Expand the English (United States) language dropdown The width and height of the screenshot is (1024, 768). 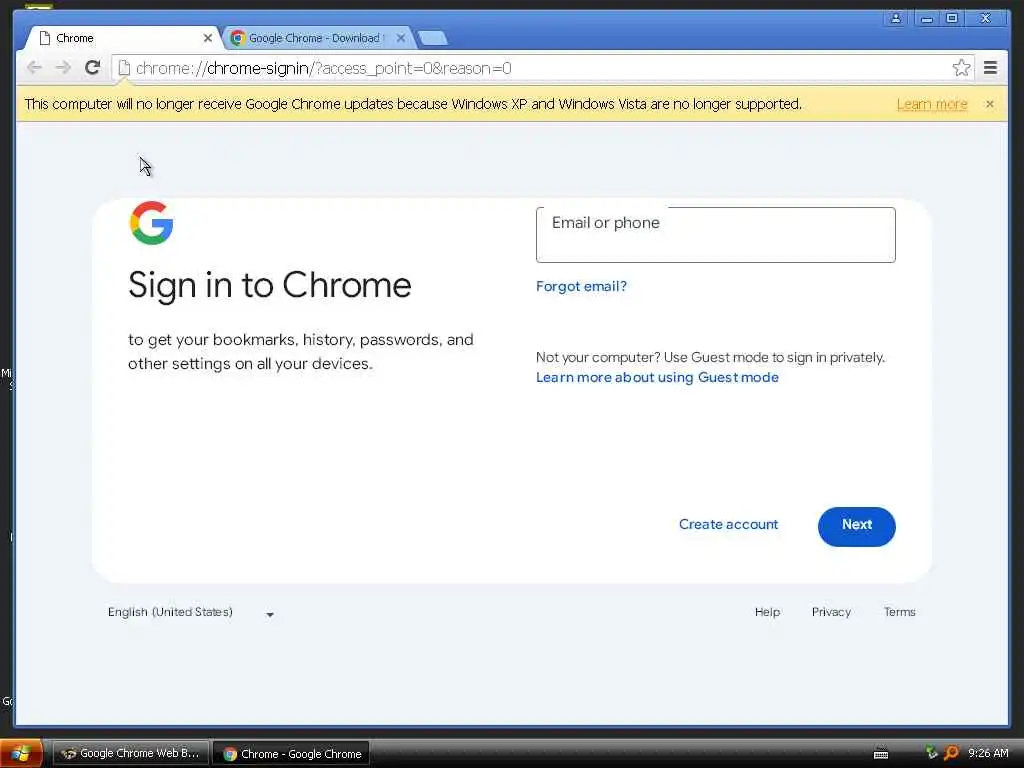tap(191, 613)
